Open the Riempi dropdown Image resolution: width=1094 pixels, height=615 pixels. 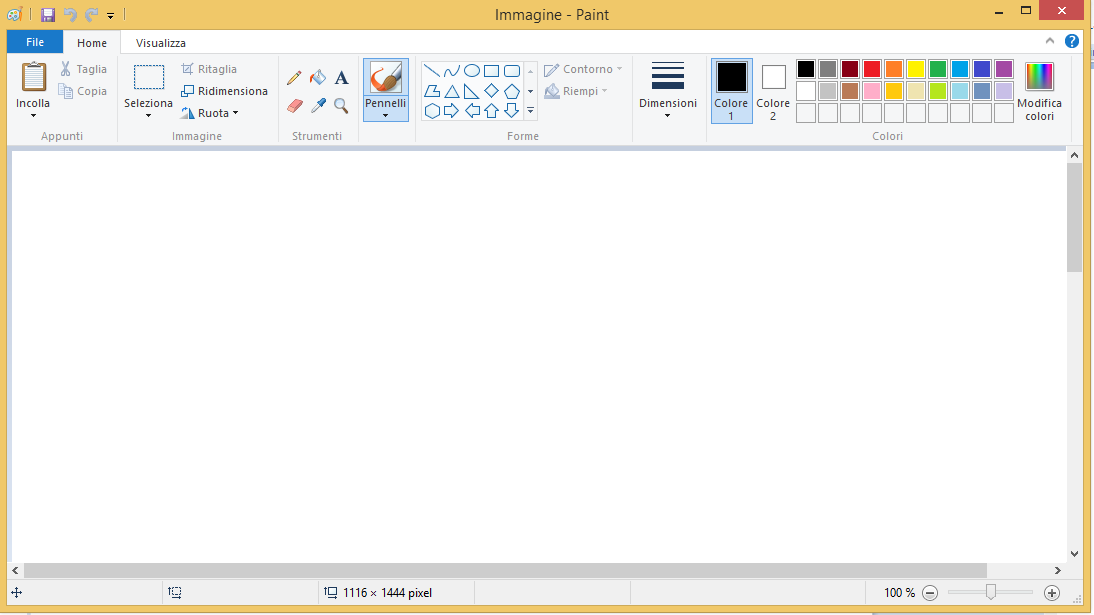(x=576, y=91)
